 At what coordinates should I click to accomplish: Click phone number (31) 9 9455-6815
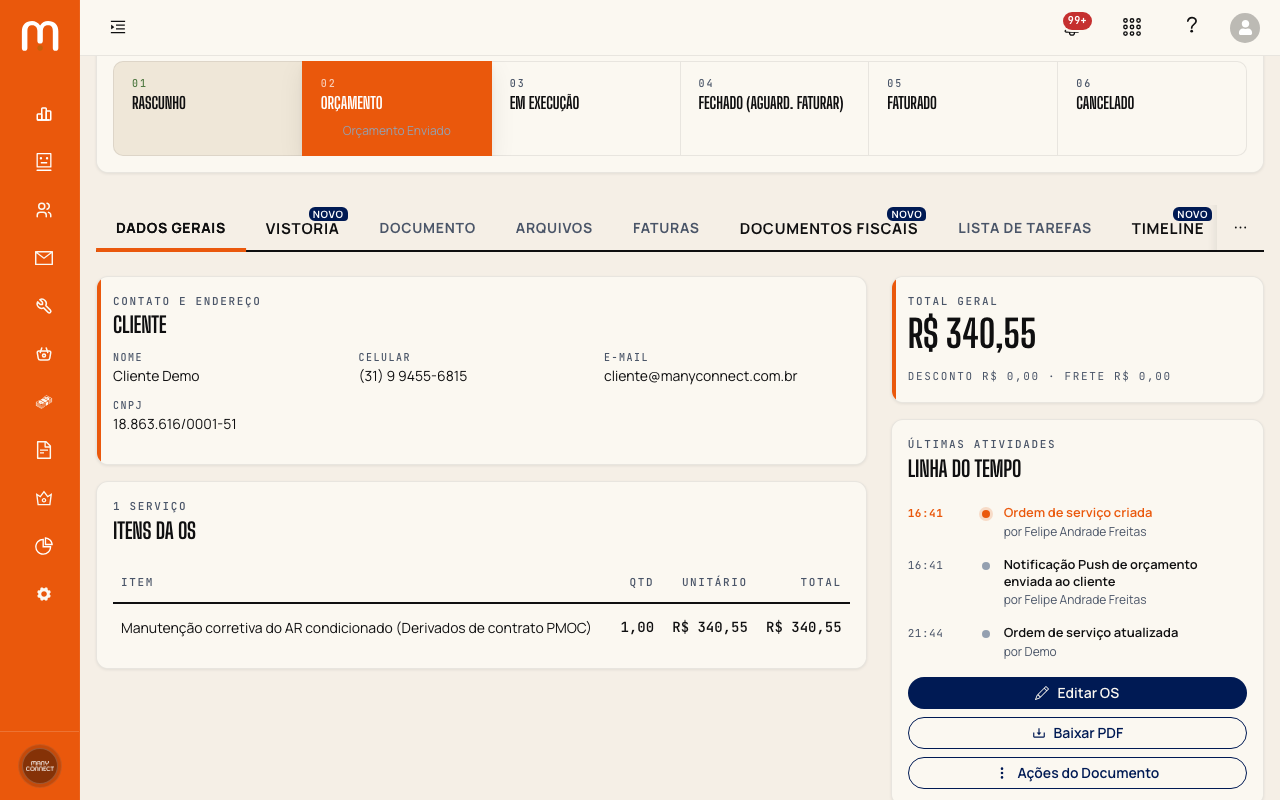pos(413,376)
